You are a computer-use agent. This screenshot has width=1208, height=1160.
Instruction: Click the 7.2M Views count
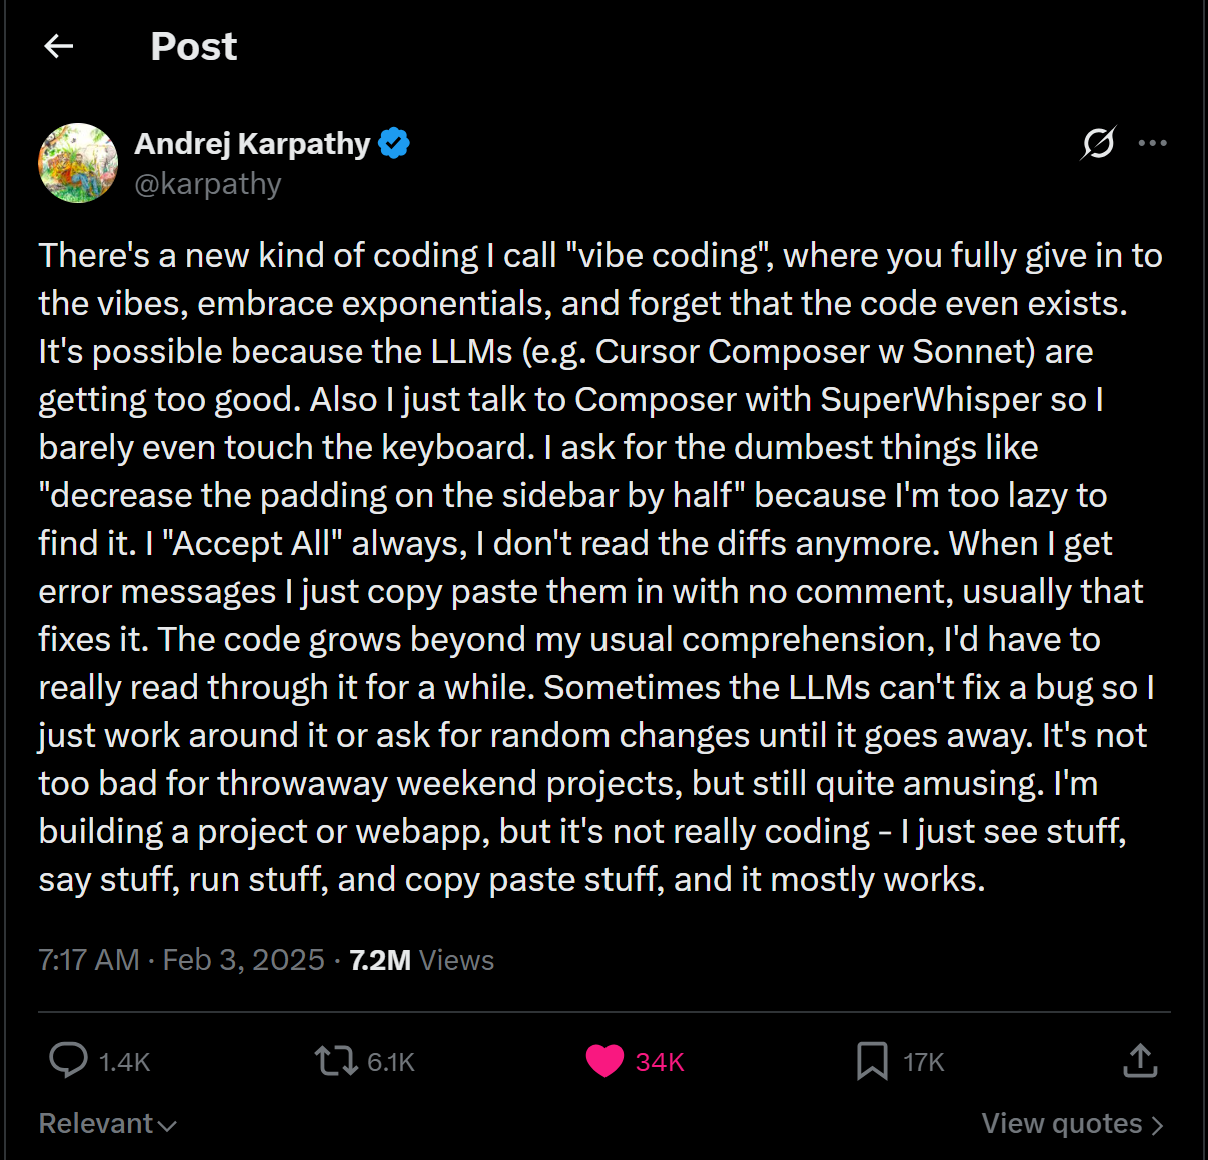pyautogui.click(x=422, y=960)
